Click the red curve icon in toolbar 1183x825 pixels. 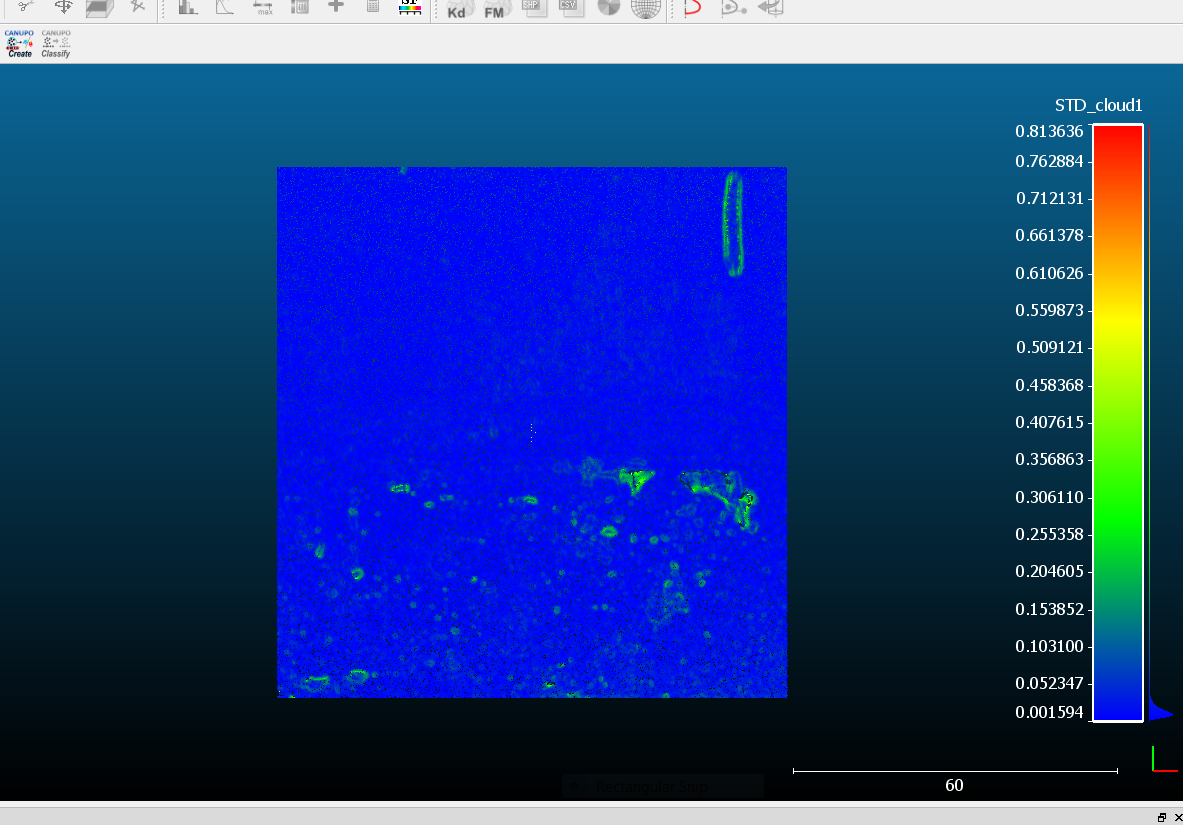tap(692, 8)
